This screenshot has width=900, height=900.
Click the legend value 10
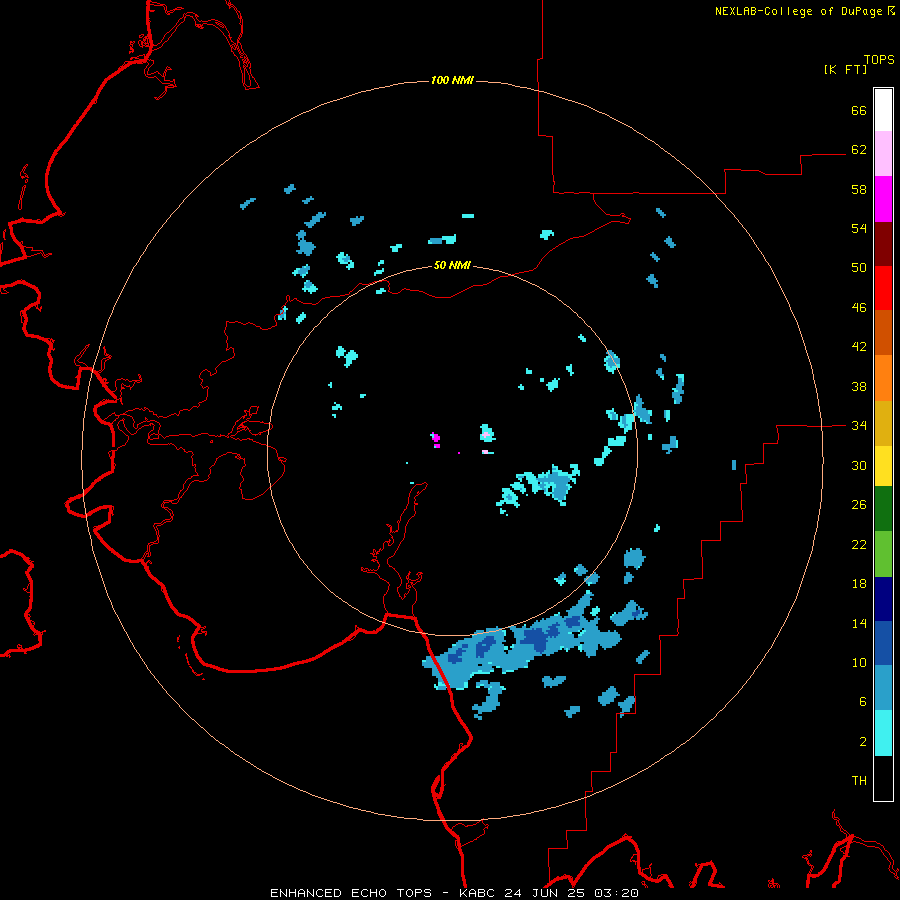(x=859, y=662)
